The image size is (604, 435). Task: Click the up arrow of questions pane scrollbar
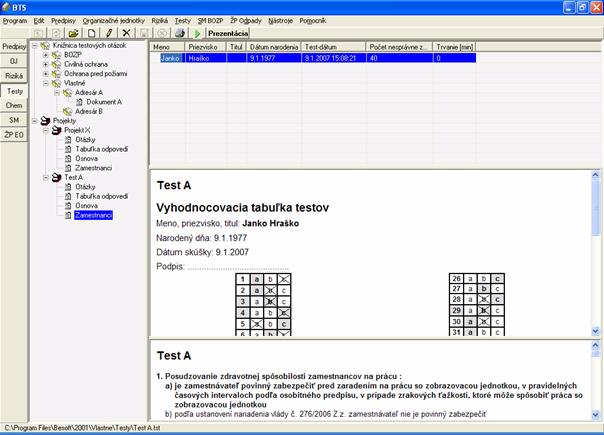596,346
